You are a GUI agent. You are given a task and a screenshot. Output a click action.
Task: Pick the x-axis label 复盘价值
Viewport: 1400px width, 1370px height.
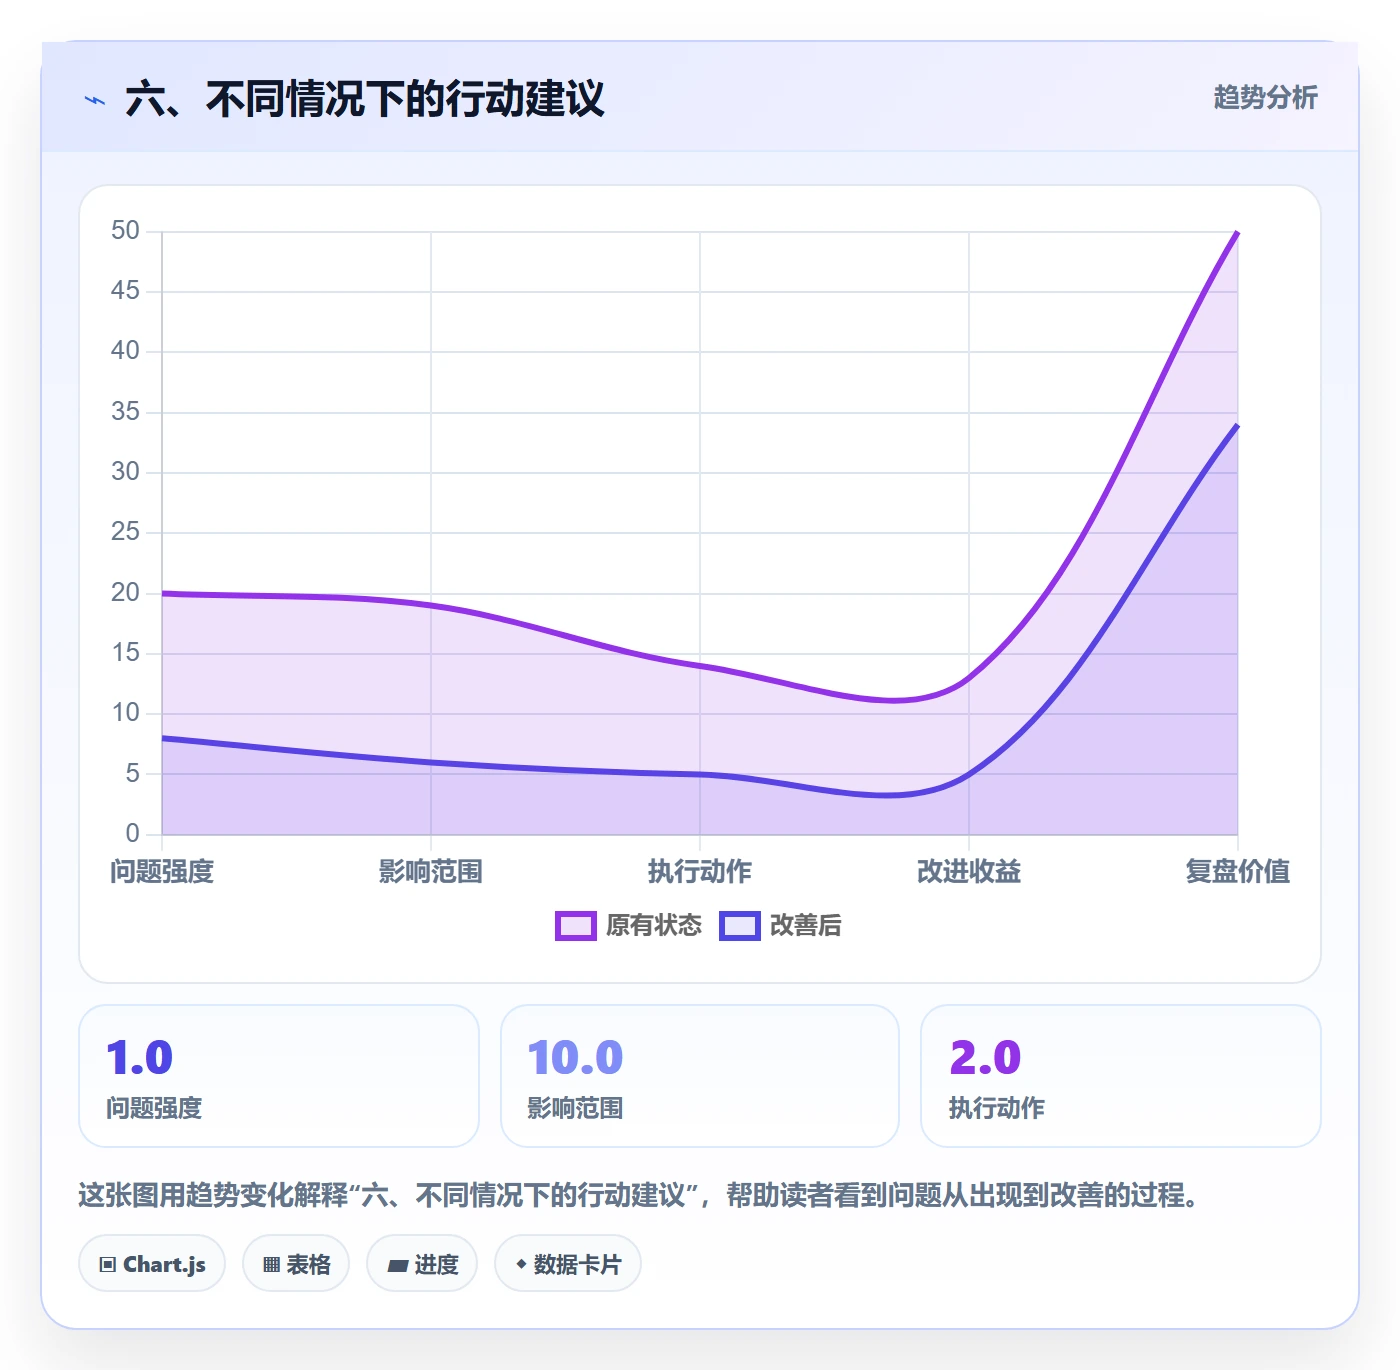point(1238,871)
